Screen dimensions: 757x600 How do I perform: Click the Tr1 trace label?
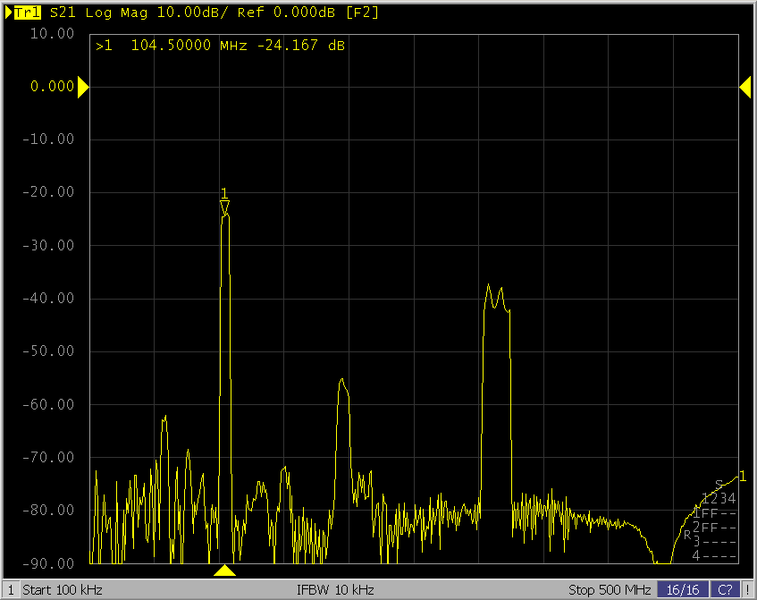click(28, 13)
